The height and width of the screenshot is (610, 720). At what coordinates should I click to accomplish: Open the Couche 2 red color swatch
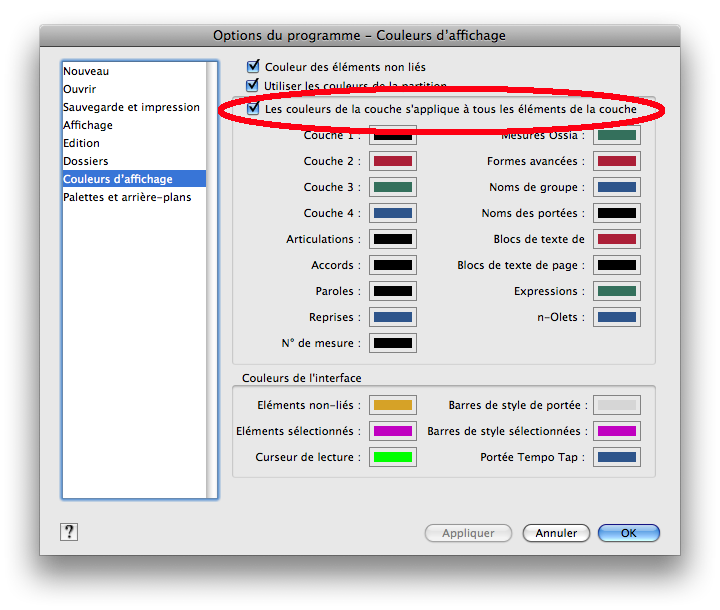(x=393, y=161)
